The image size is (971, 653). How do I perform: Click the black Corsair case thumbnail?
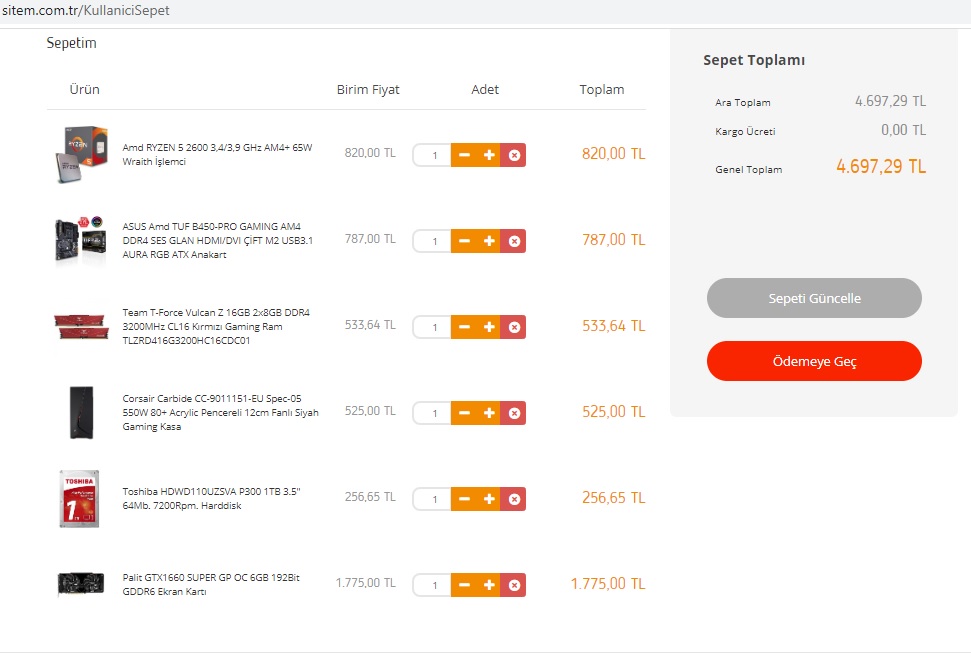(81, 413)
